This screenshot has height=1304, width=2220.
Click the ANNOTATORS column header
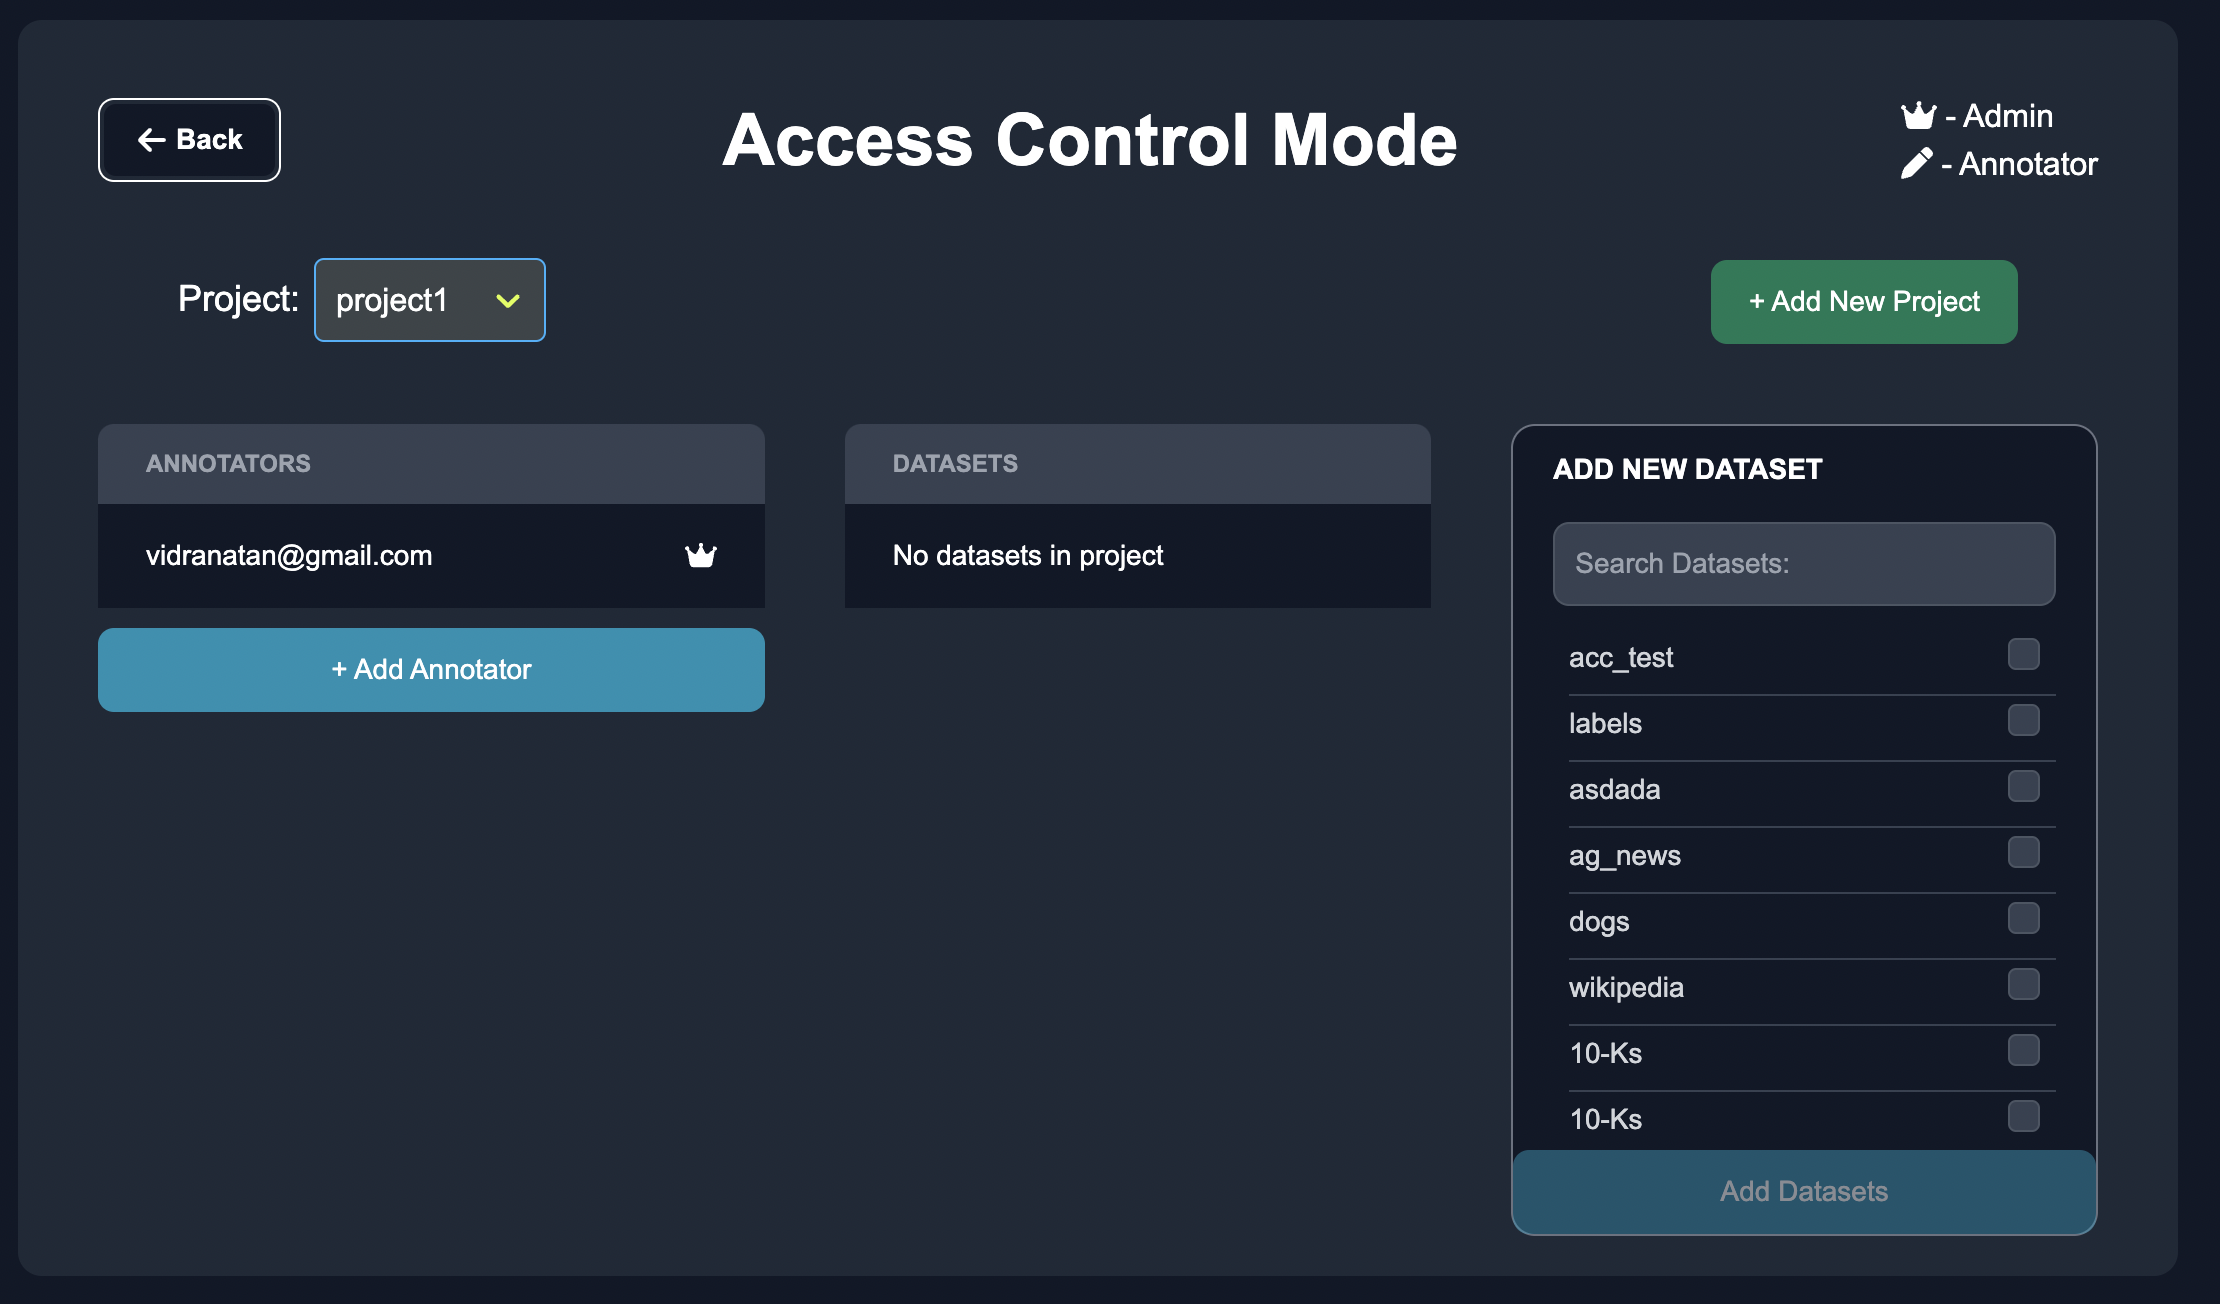pyautogui.click(x=228, y=464)
